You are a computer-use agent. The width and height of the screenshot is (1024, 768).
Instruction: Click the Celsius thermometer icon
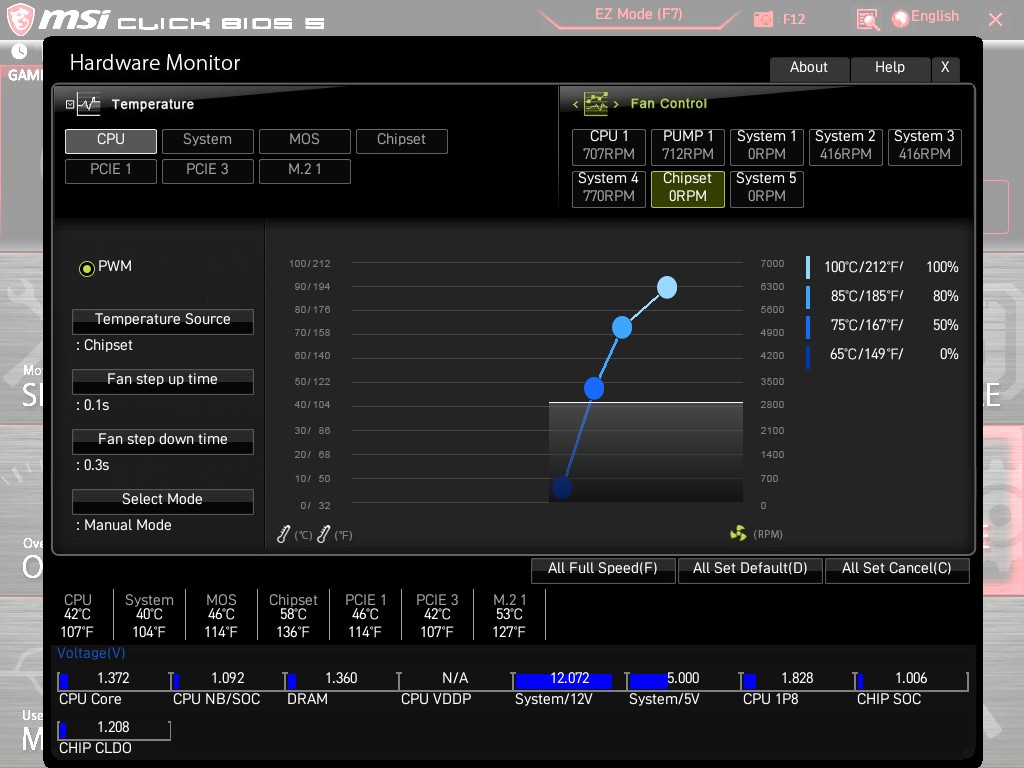pos(283,534)
